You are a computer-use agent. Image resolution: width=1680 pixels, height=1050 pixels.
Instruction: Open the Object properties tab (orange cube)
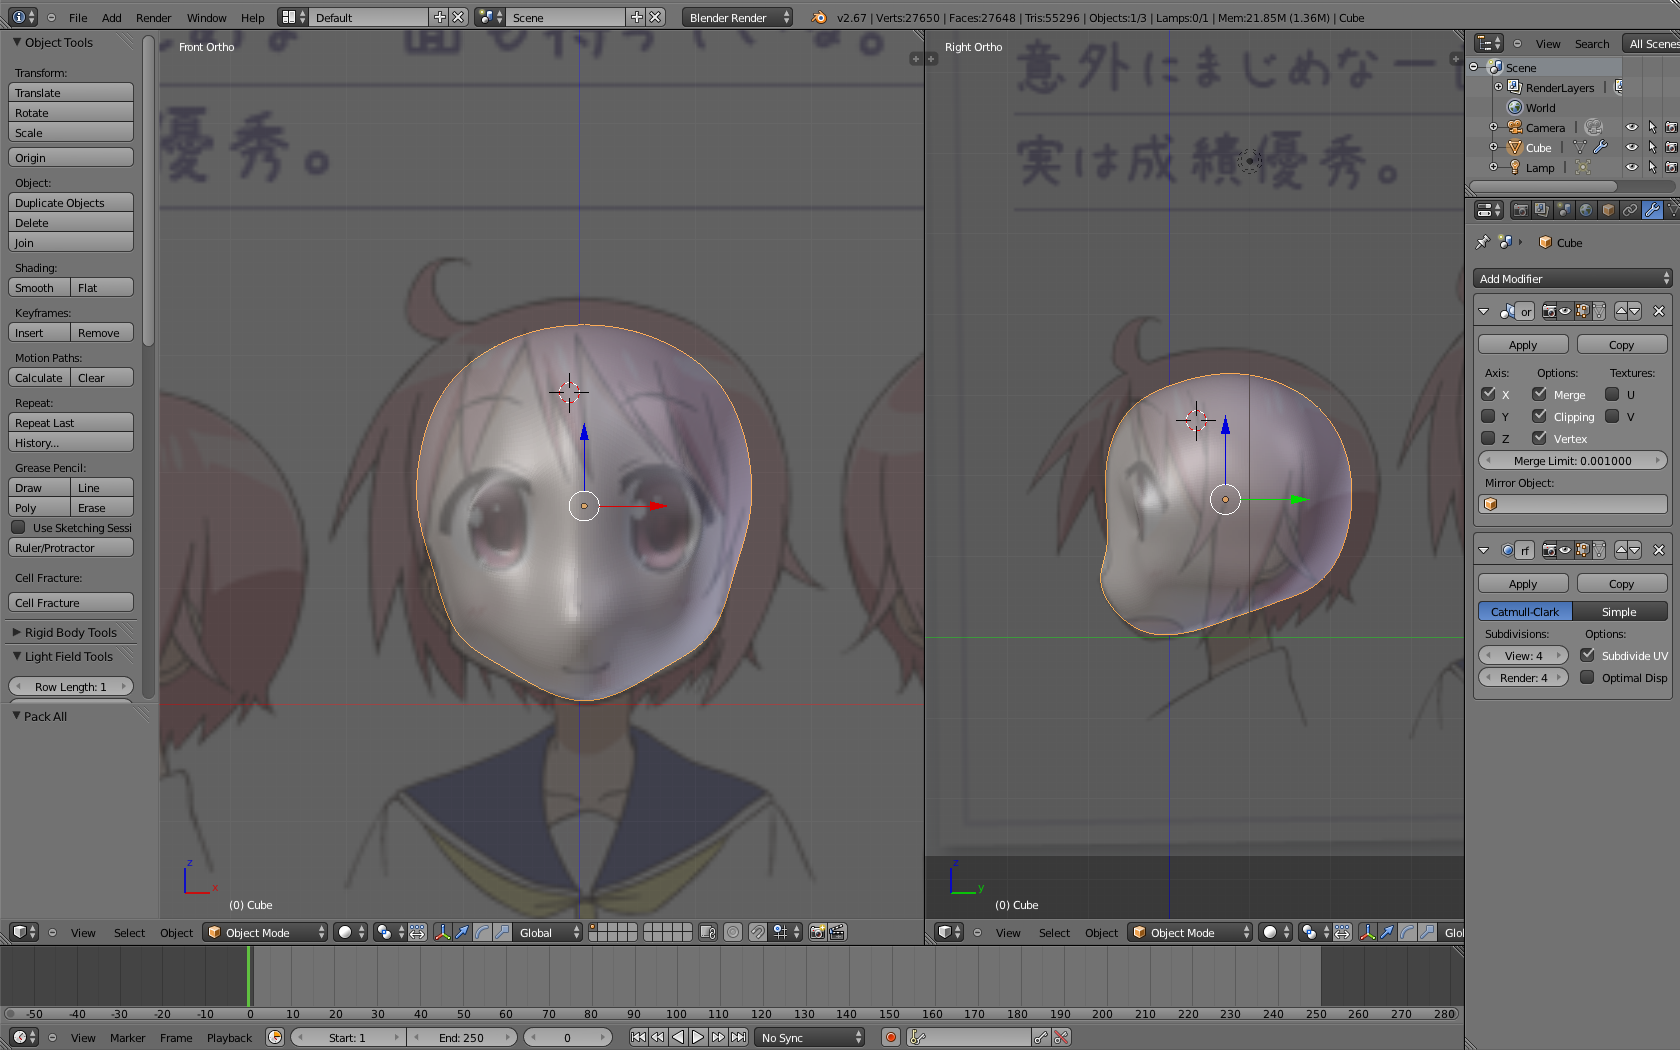pyautogui.click(x=1608, y=210)
